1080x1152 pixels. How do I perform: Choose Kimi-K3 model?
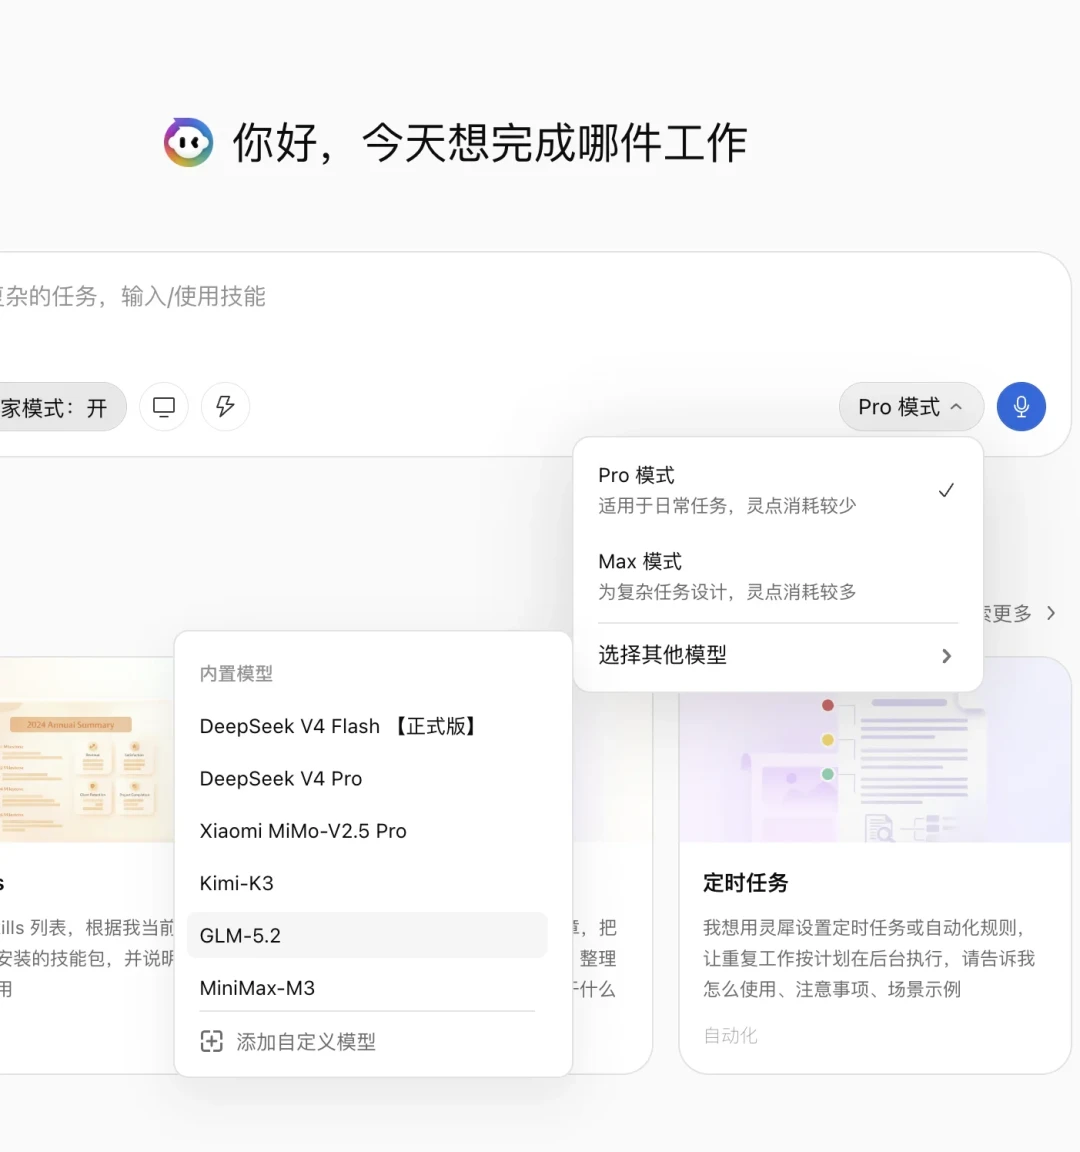(x=367, y=882)
